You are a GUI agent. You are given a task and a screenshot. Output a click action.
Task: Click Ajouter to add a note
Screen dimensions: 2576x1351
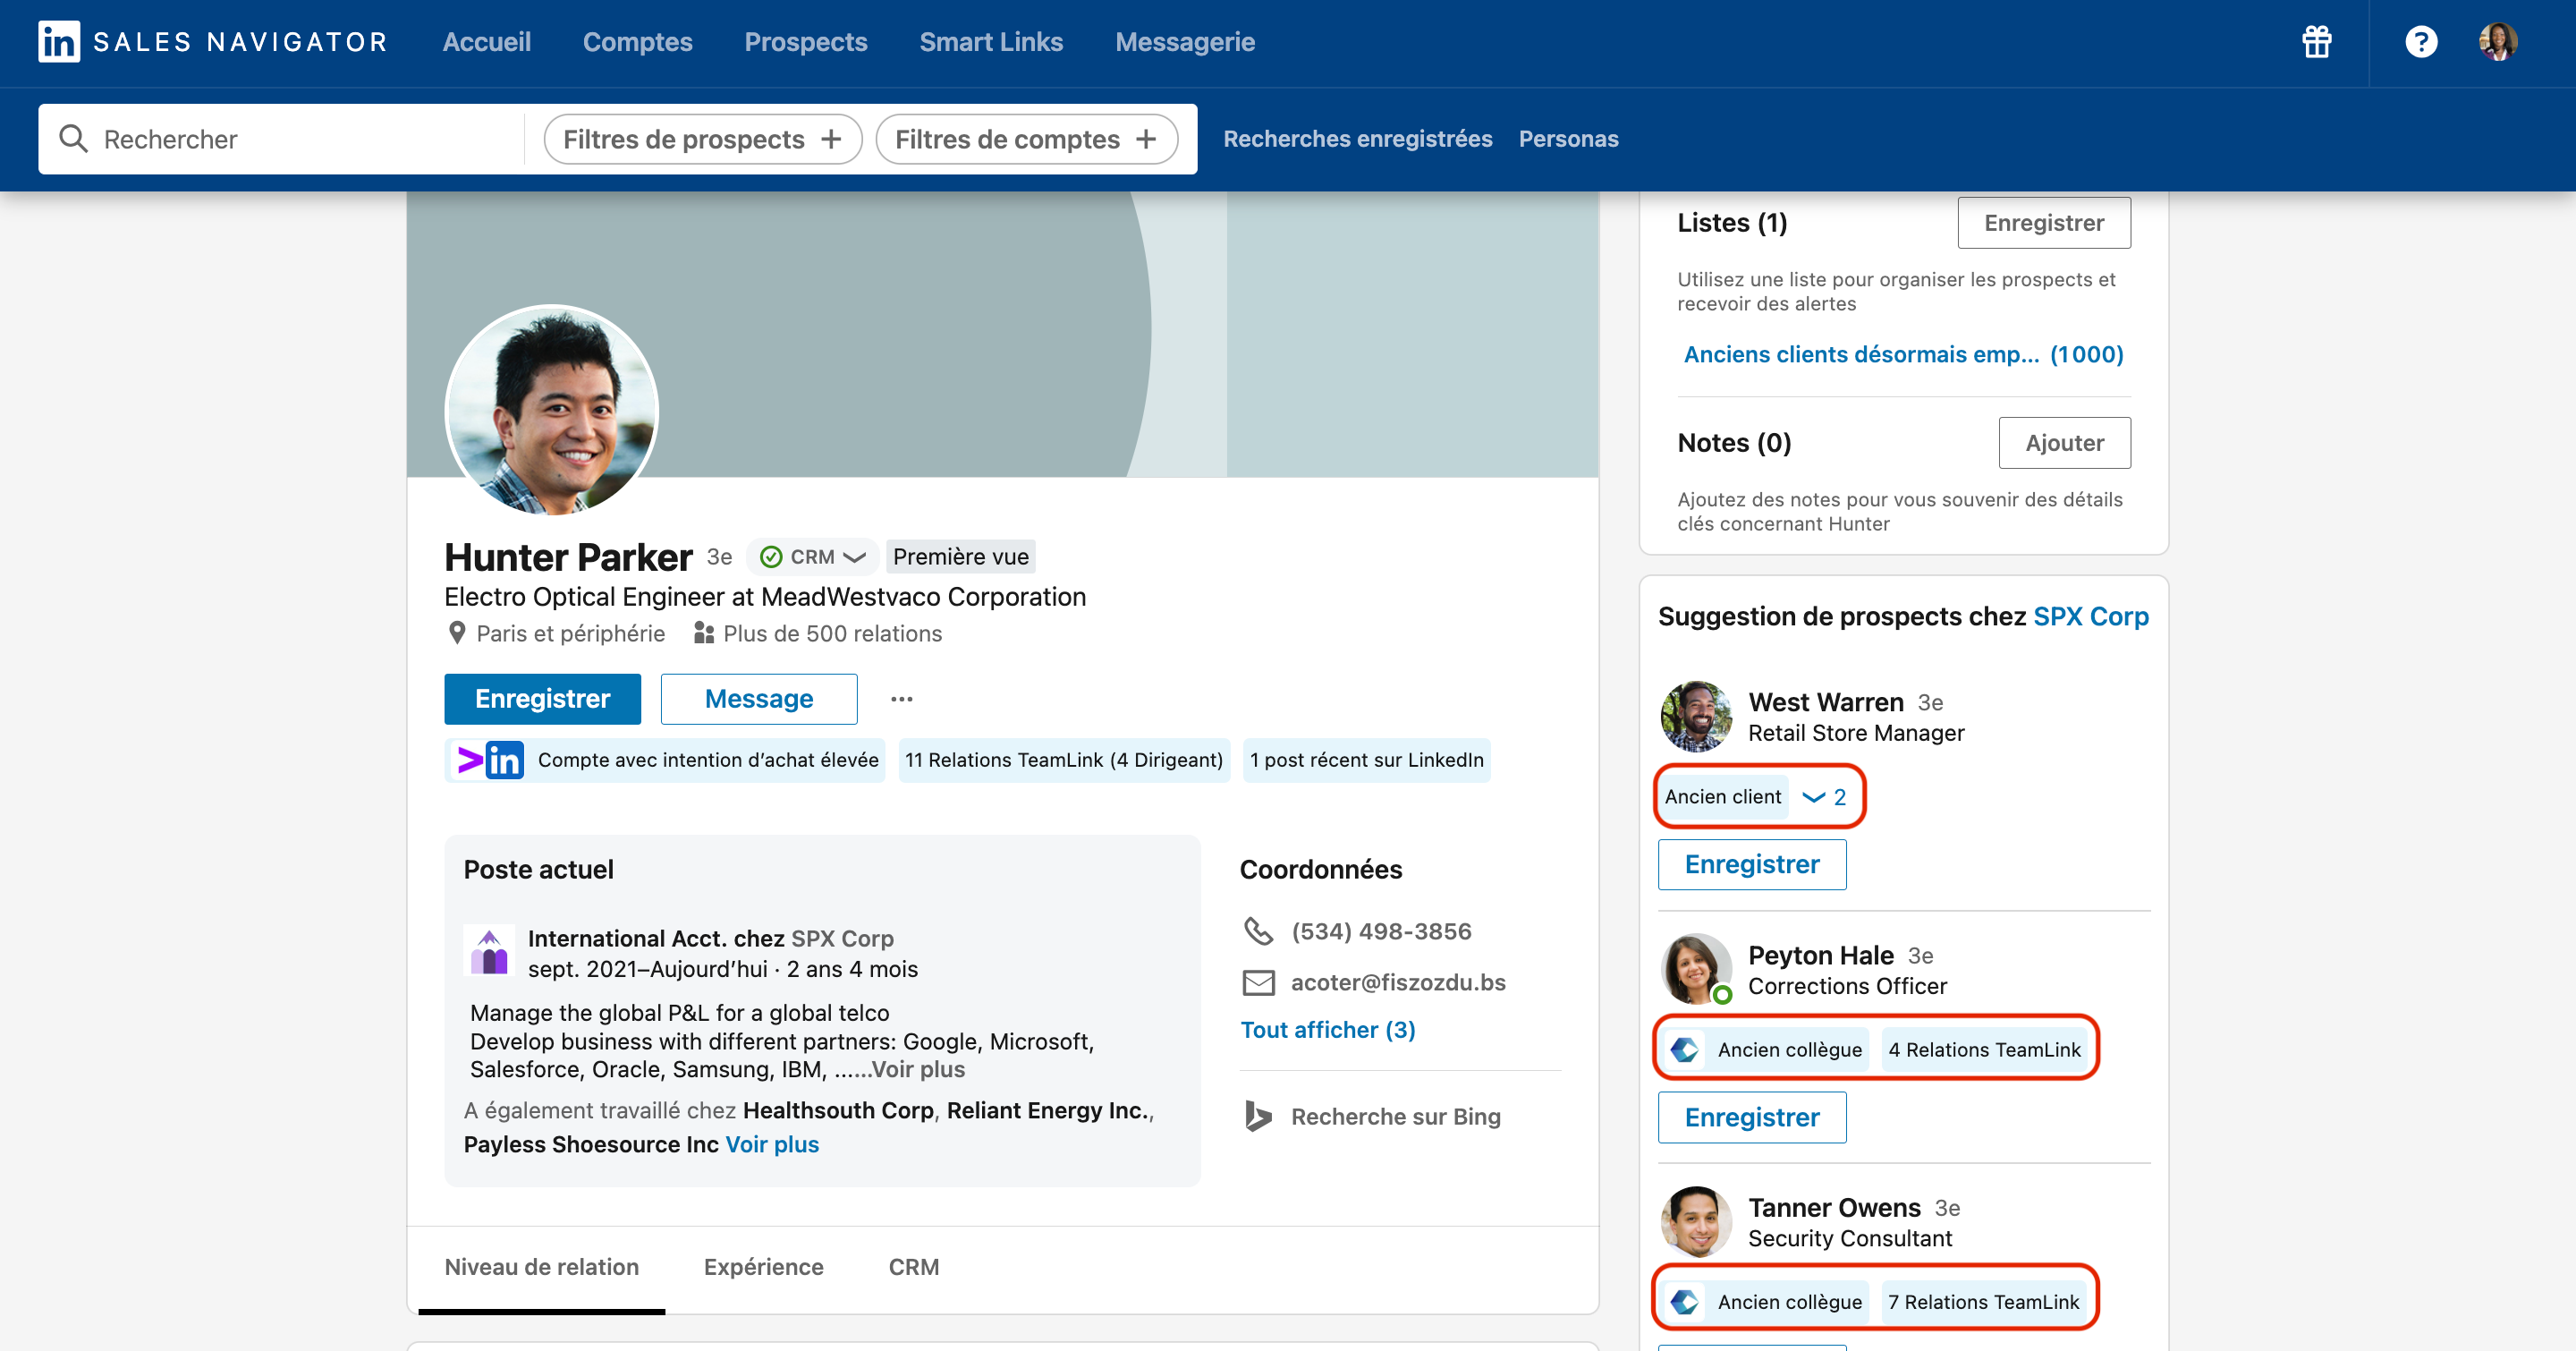click(x=2064, y=443)
